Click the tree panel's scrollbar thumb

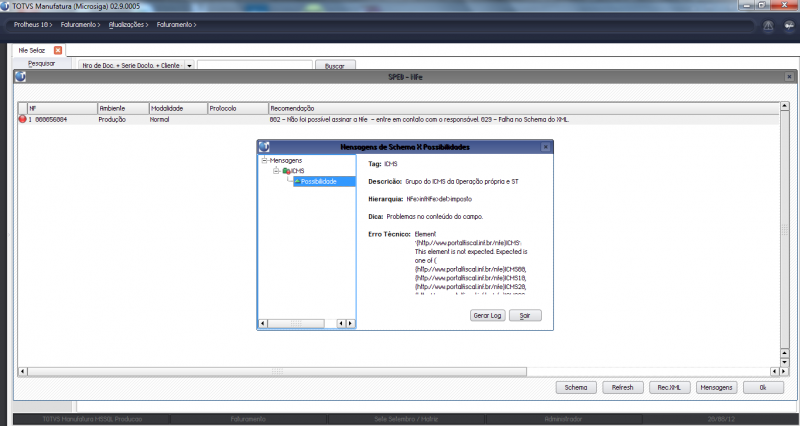pyautogui.click(x=296, y=323)
